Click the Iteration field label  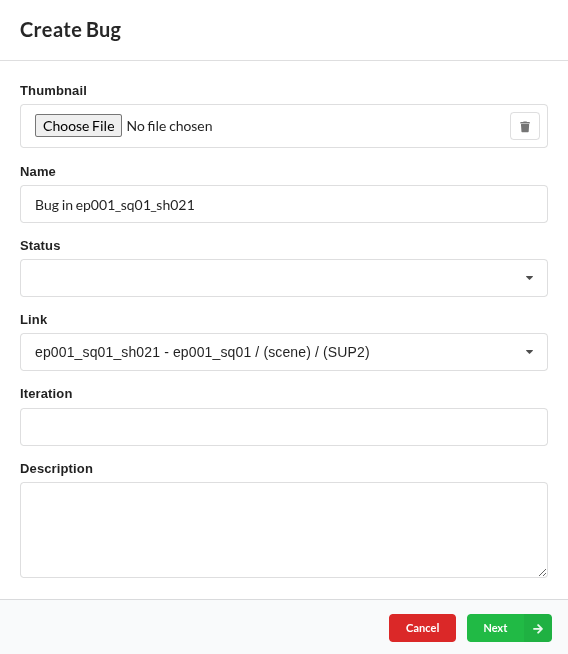coord(46,394)
